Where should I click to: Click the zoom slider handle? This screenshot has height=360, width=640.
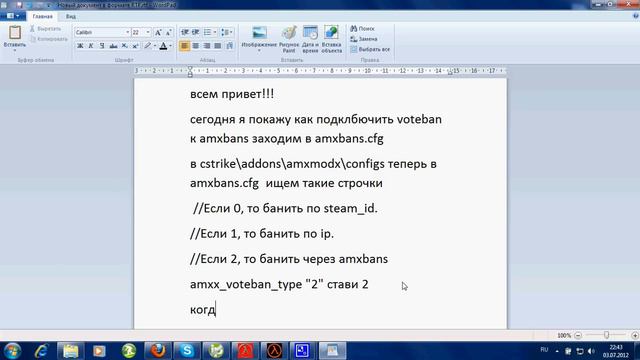pos(607,335)
